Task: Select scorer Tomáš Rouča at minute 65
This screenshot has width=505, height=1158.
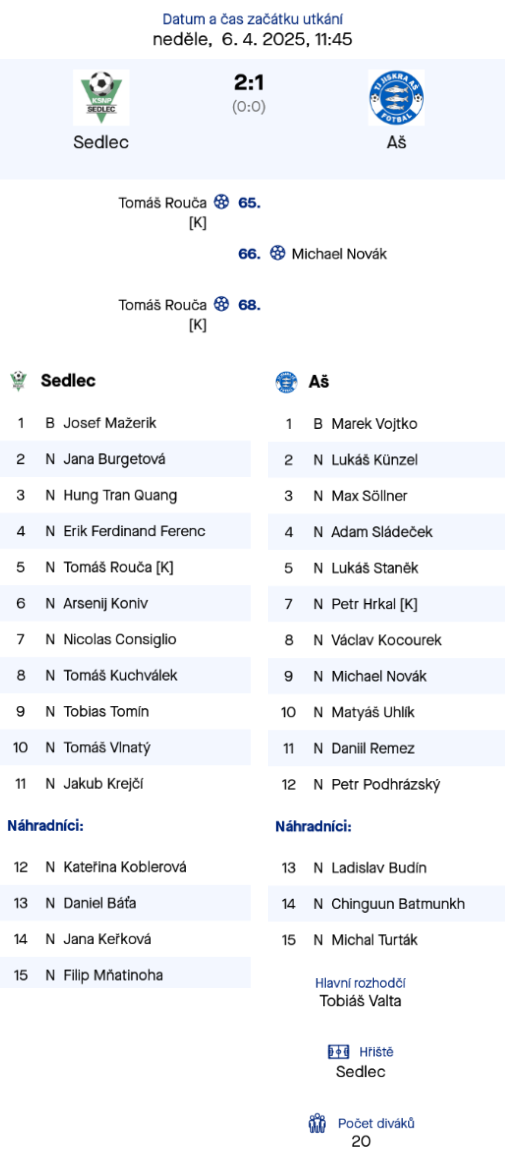Action: tap(163, 202)
